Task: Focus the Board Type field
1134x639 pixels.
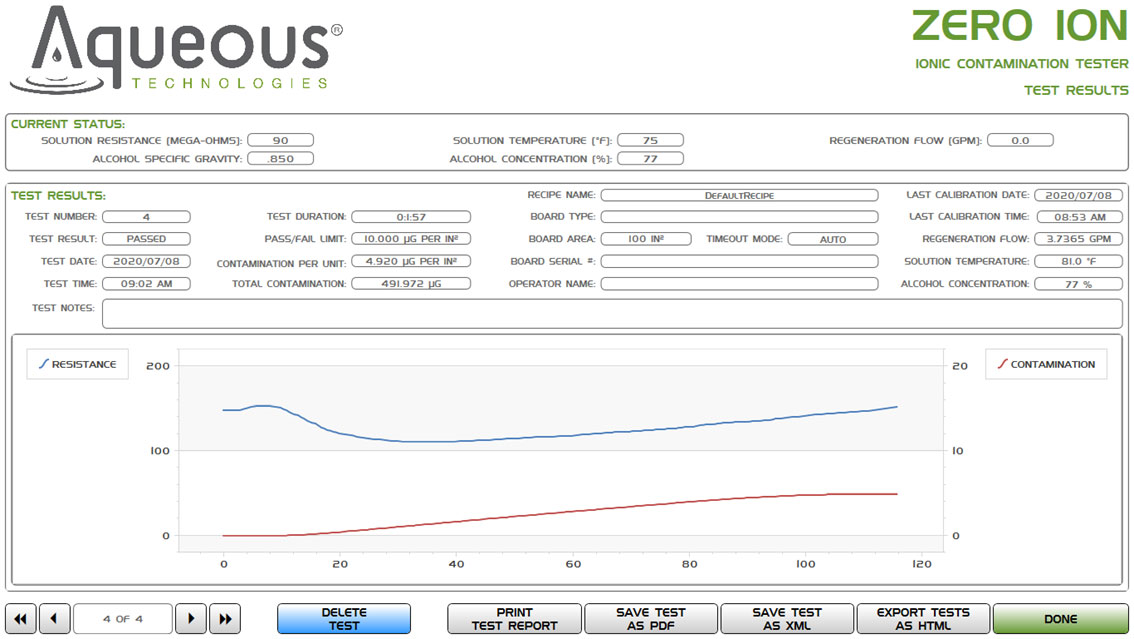Action: (739, 217)
